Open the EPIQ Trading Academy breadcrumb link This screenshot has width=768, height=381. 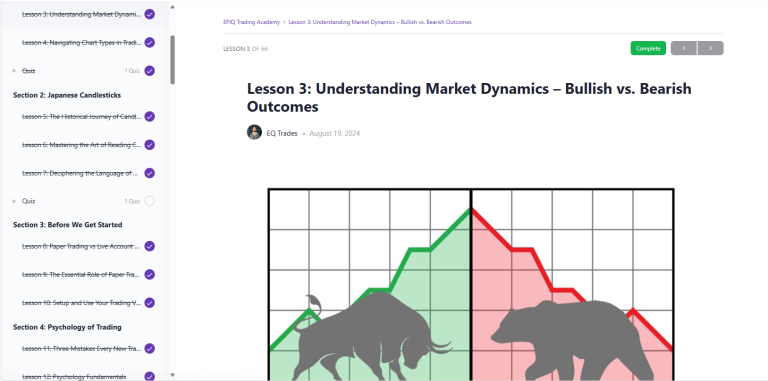(x=251, y=22)
